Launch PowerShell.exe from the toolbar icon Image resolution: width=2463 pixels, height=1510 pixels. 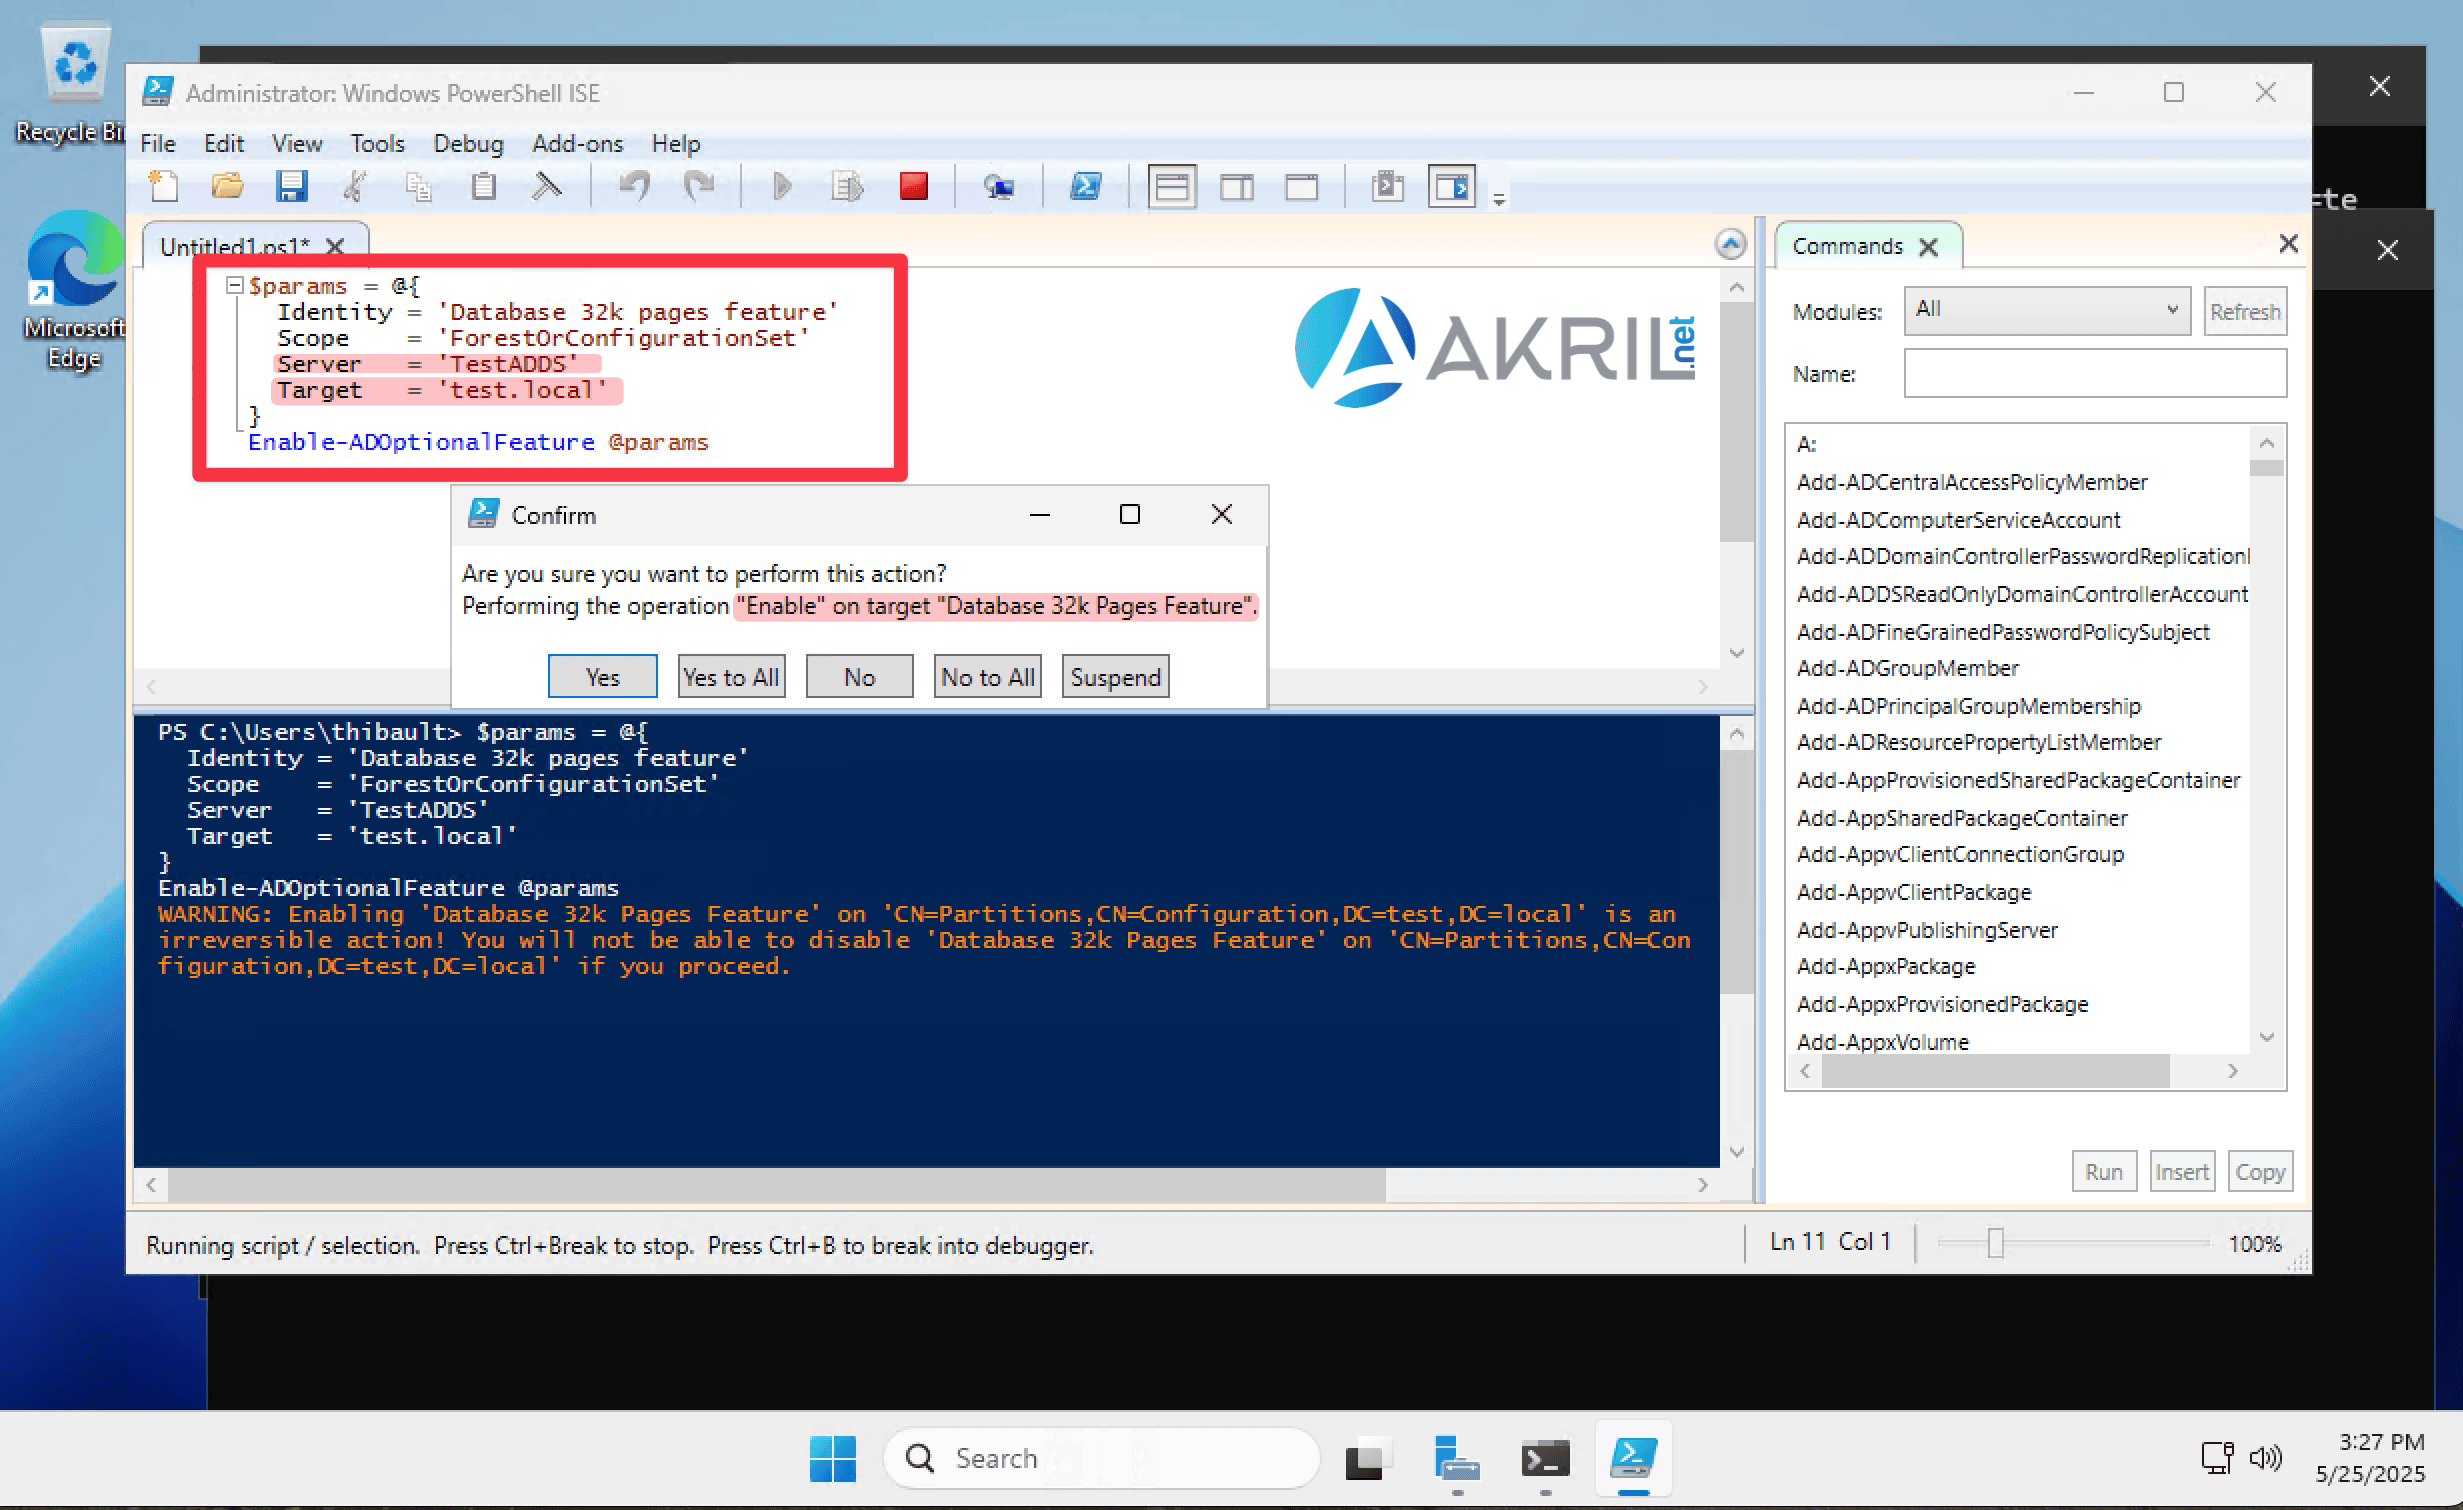click(x=1085, y=187)
